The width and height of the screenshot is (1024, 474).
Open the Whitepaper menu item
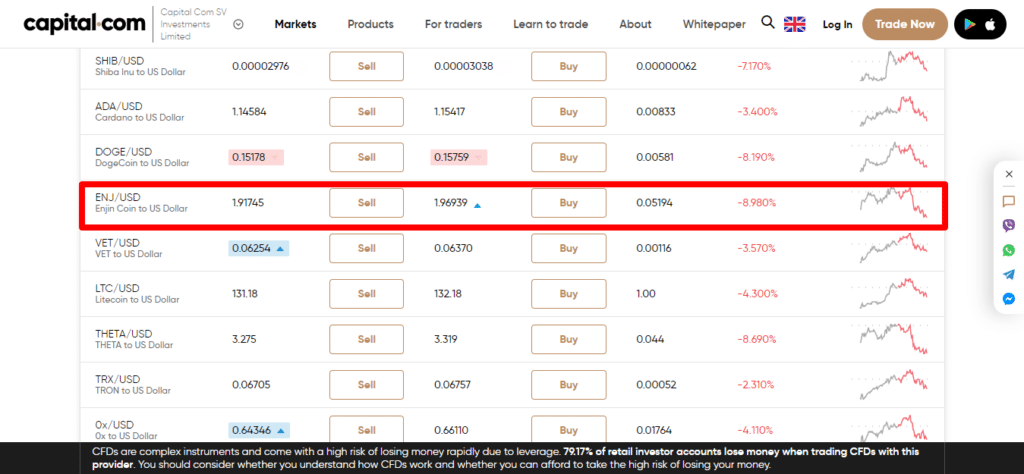714,24
